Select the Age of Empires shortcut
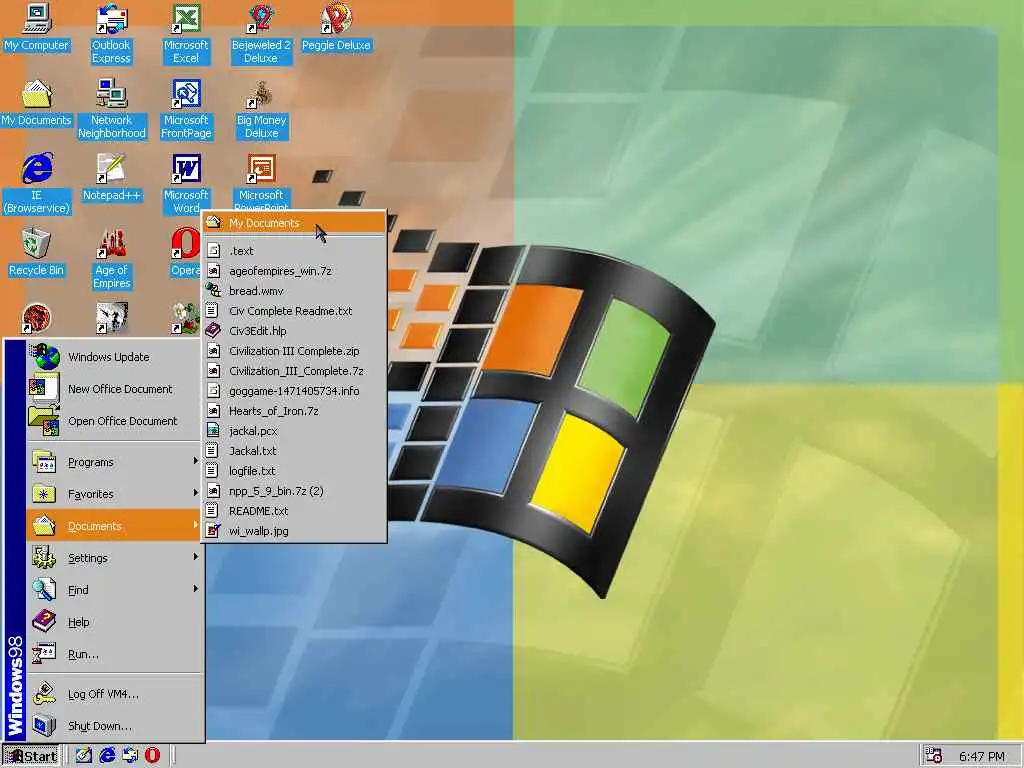 coord(112,259)
